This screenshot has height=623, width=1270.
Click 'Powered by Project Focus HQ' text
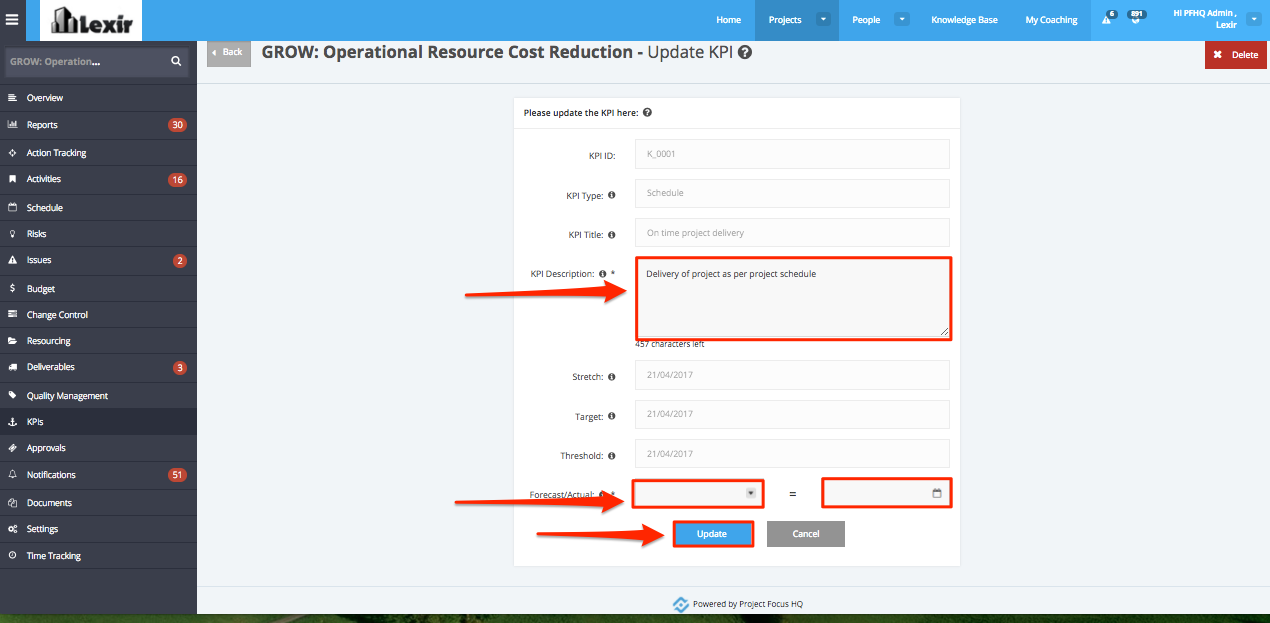[x=748, y=604]
